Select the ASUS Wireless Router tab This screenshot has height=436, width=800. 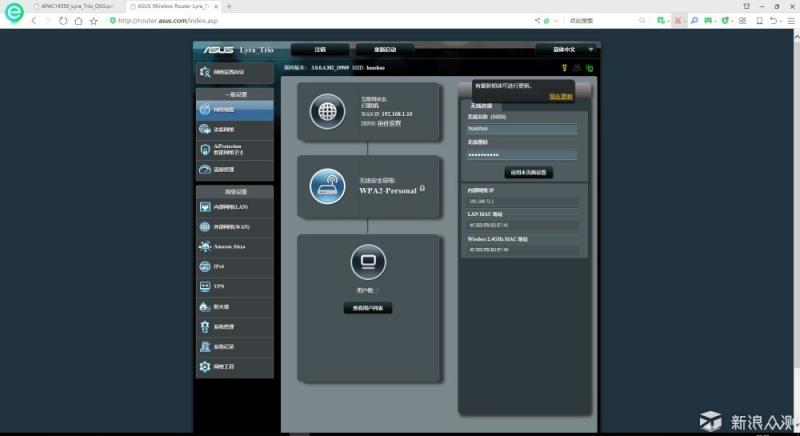(174, 6)
